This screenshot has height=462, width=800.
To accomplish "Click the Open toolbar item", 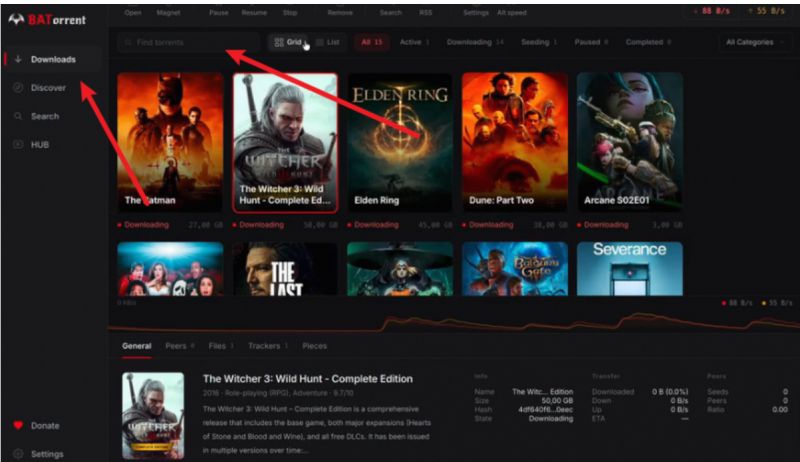I will [133, 13].
